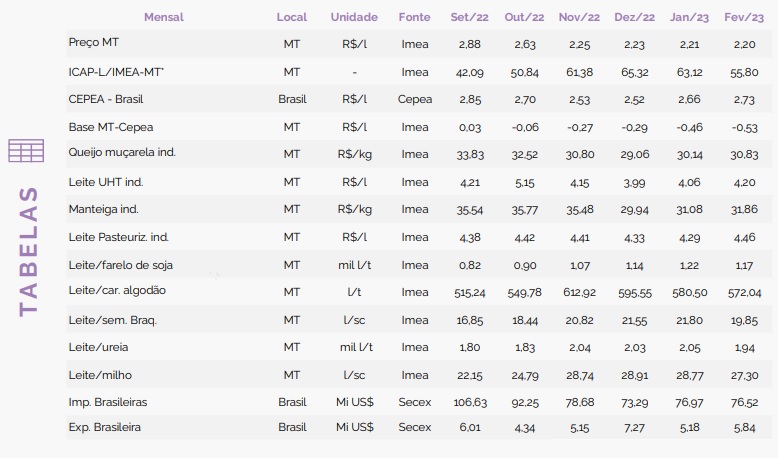Screen dimensions: 778x458
Task: Click the Out/22 column header
Action: pos(524,17)
